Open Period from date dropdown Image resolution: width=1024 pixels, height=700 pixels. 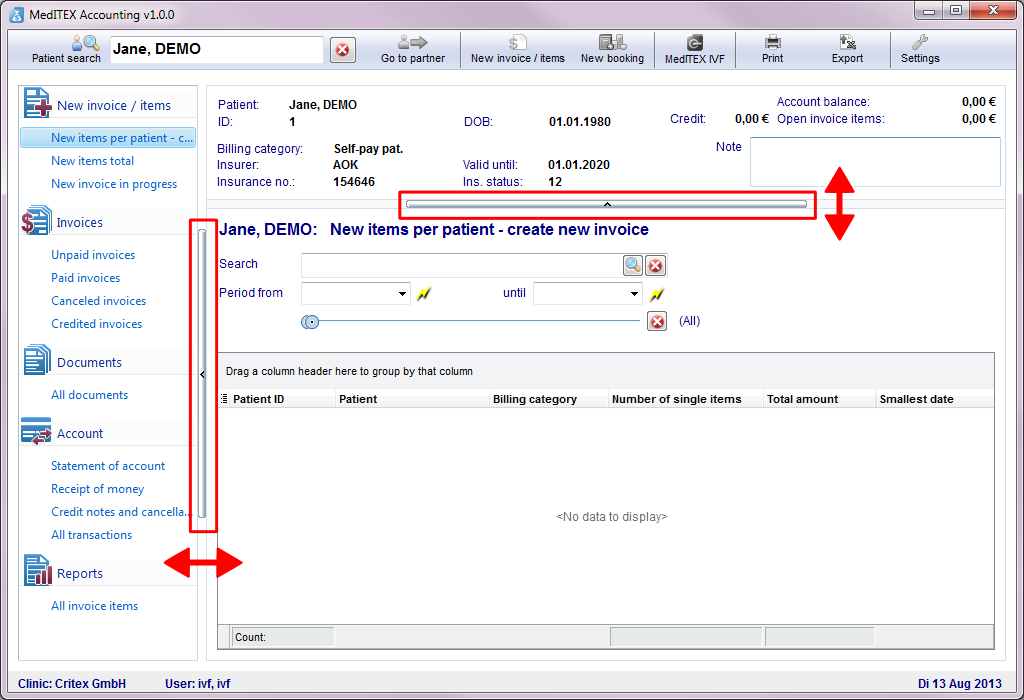coord(402,294)
